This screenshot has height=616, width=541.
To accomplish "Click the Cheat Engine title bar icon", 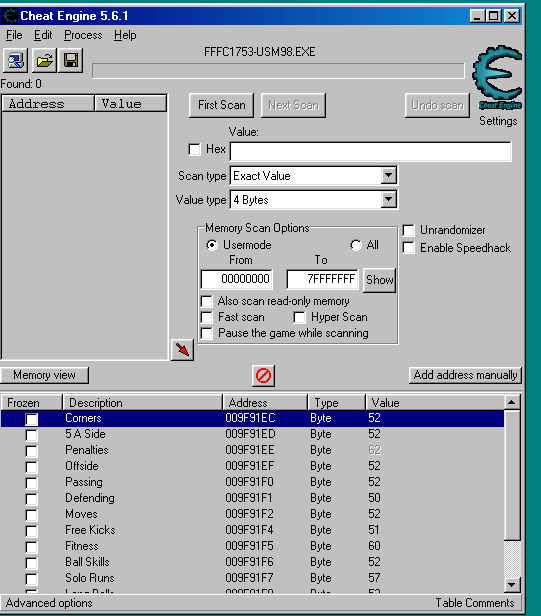I will 10,16.
